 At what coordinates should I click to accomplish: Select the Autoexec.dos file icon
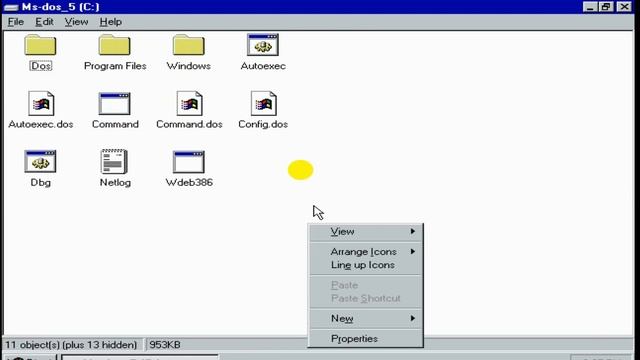tap(41, 103)
